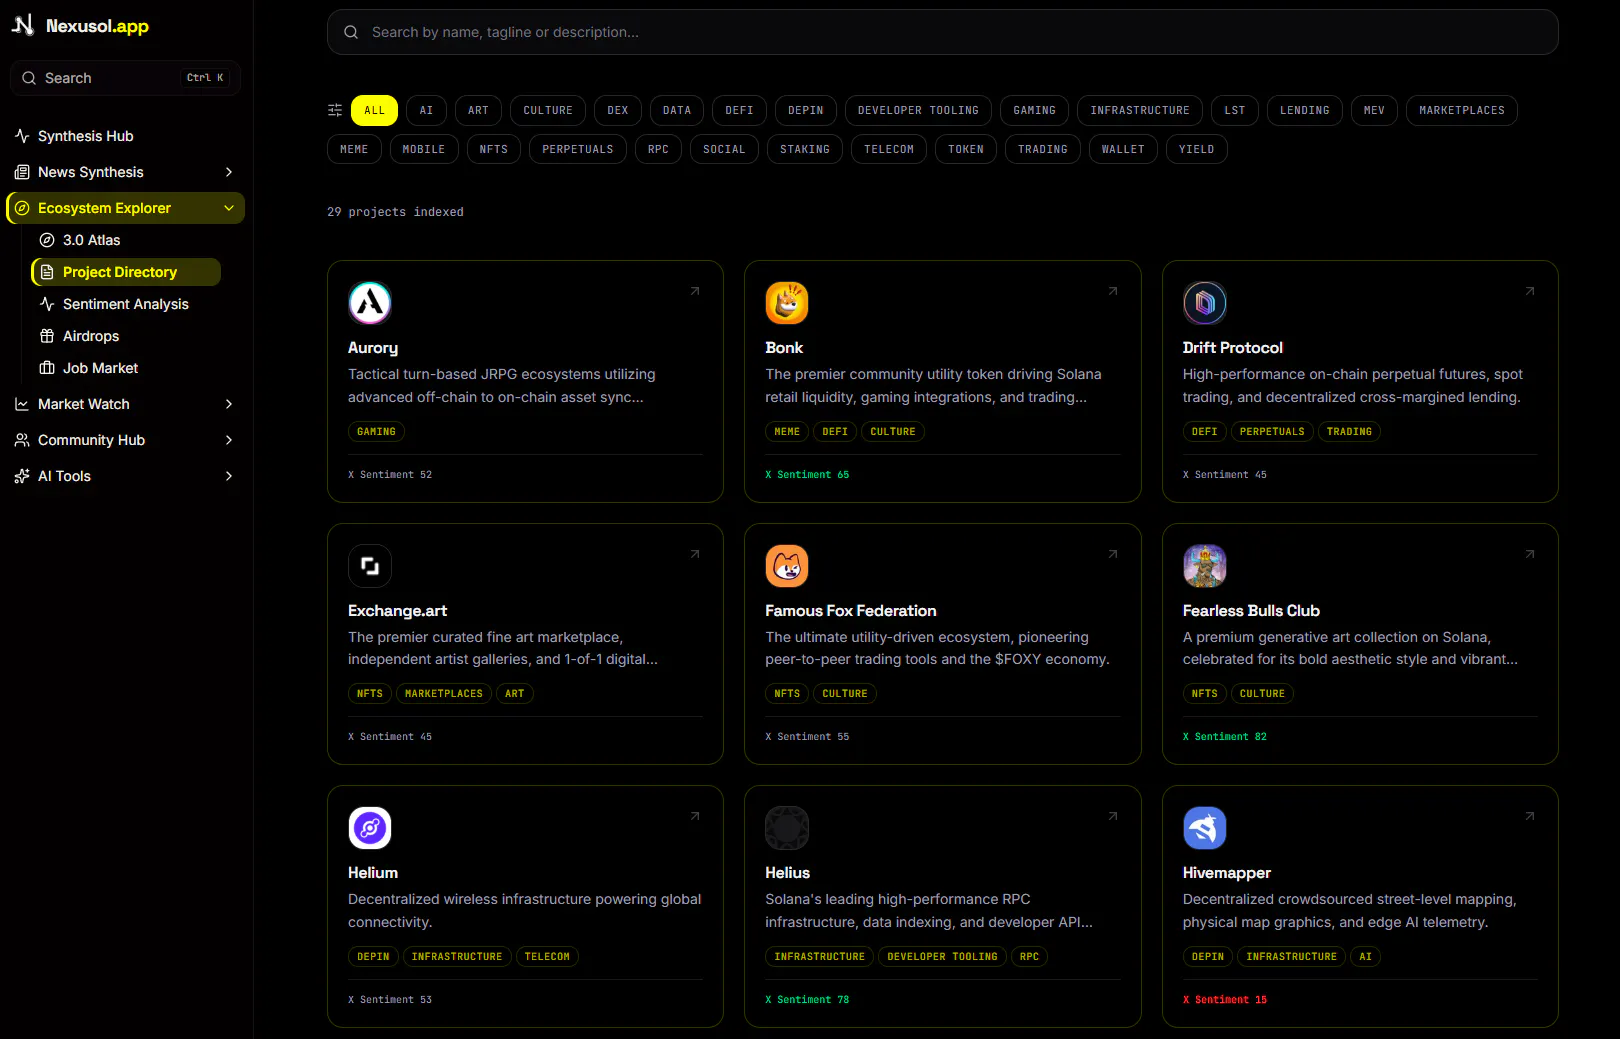Click the MEME tag on Bonk card
1620x1039 pixels.
coord(787,432)
